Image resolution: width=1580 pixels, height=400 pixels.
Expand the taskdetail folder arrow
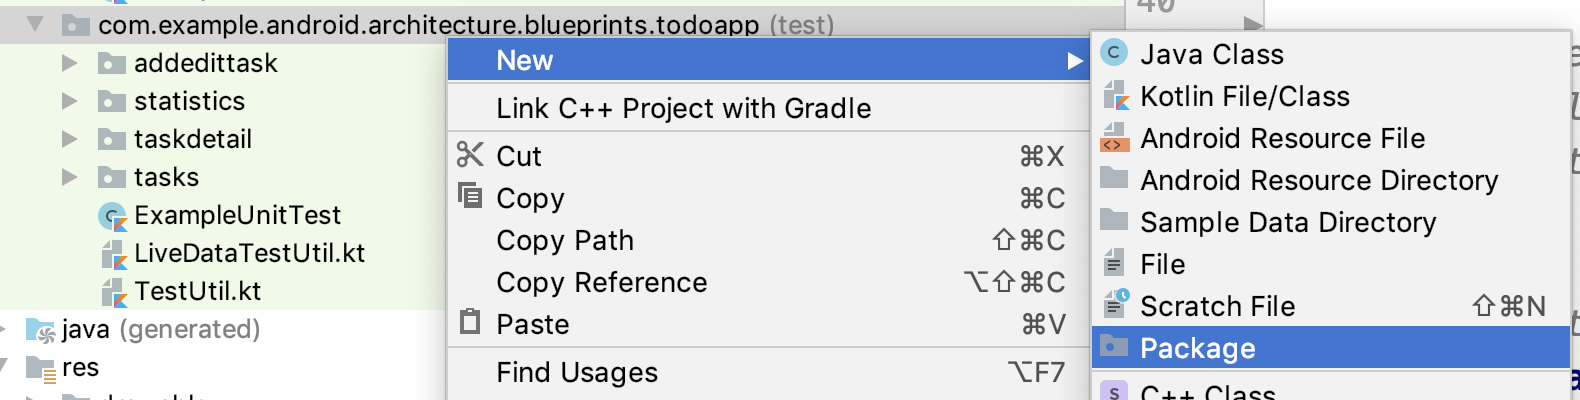click(69, 139)
